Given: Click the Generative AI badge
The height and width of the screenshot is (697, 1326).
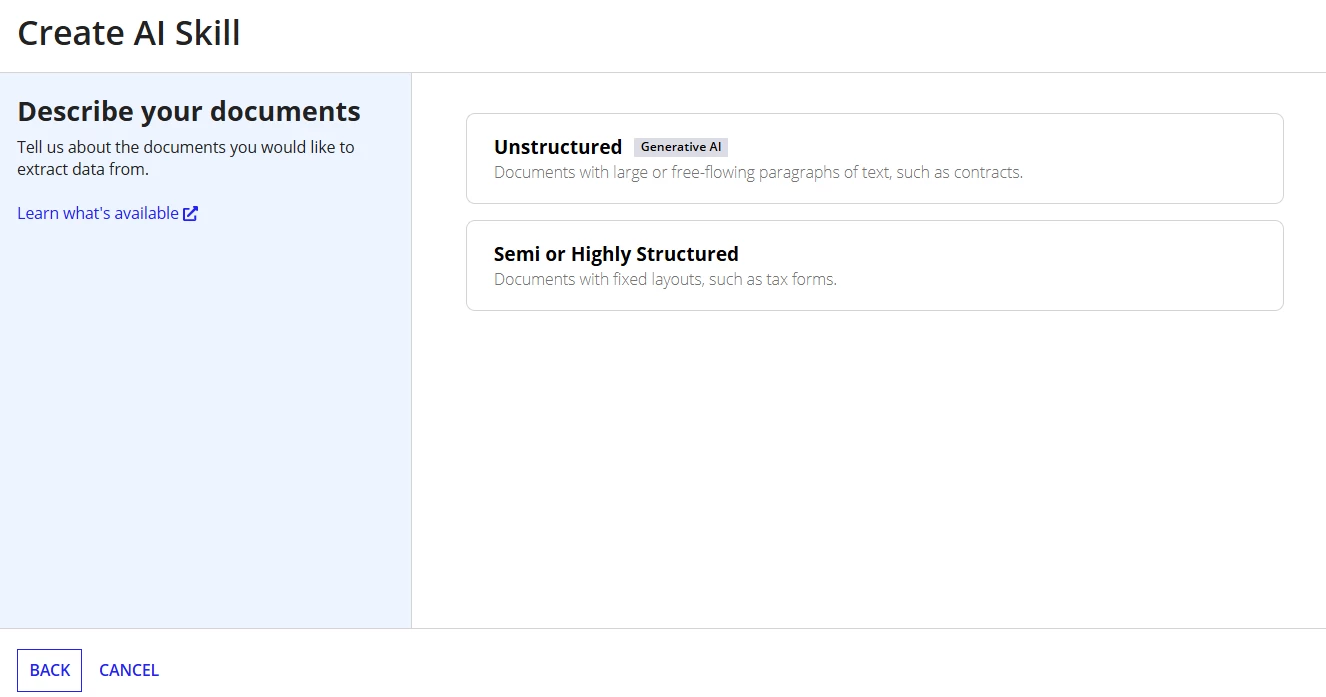Looking at the screenshot, I should (x=681, y=147).
